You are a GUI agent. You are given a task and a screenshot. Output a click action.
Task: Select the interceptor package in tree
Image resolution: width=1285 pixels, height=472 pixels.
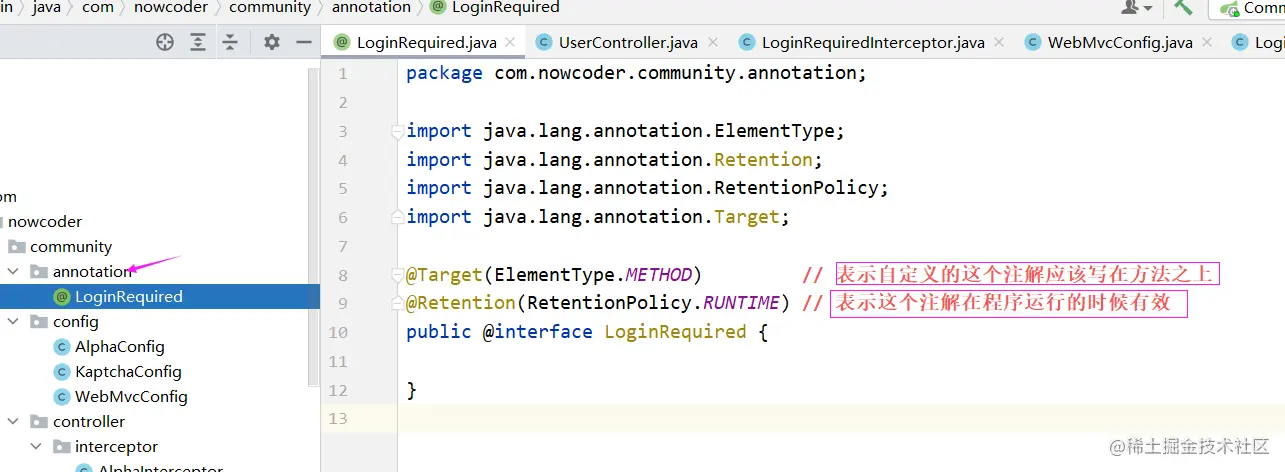pyautogui.click(x=116, y=446)
